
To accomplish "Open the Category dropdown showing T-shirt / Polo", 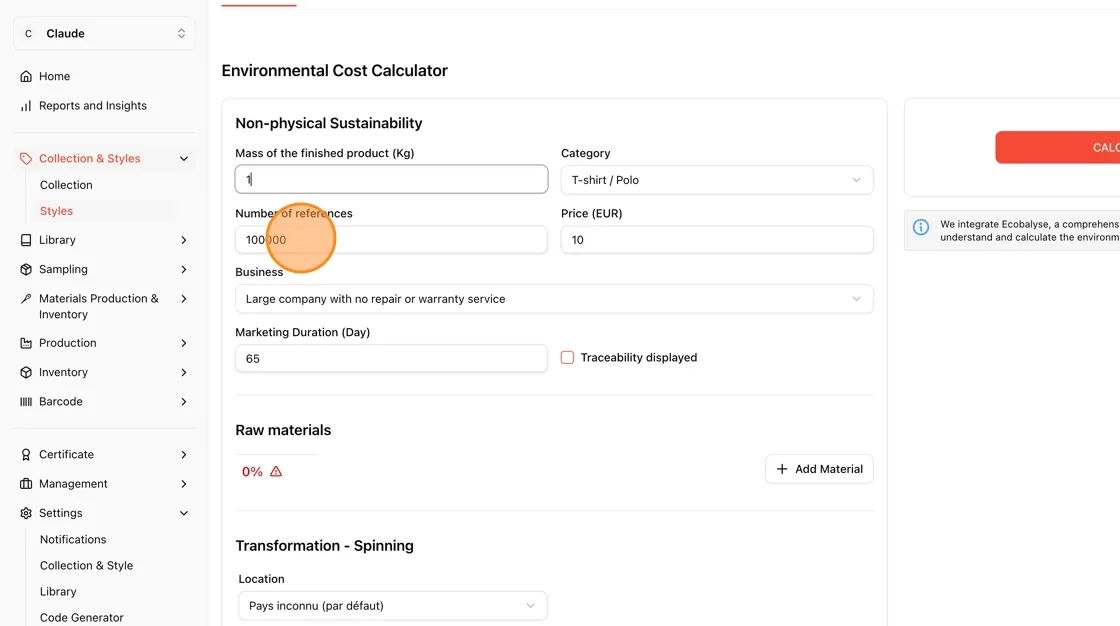I will coord(716,180).
